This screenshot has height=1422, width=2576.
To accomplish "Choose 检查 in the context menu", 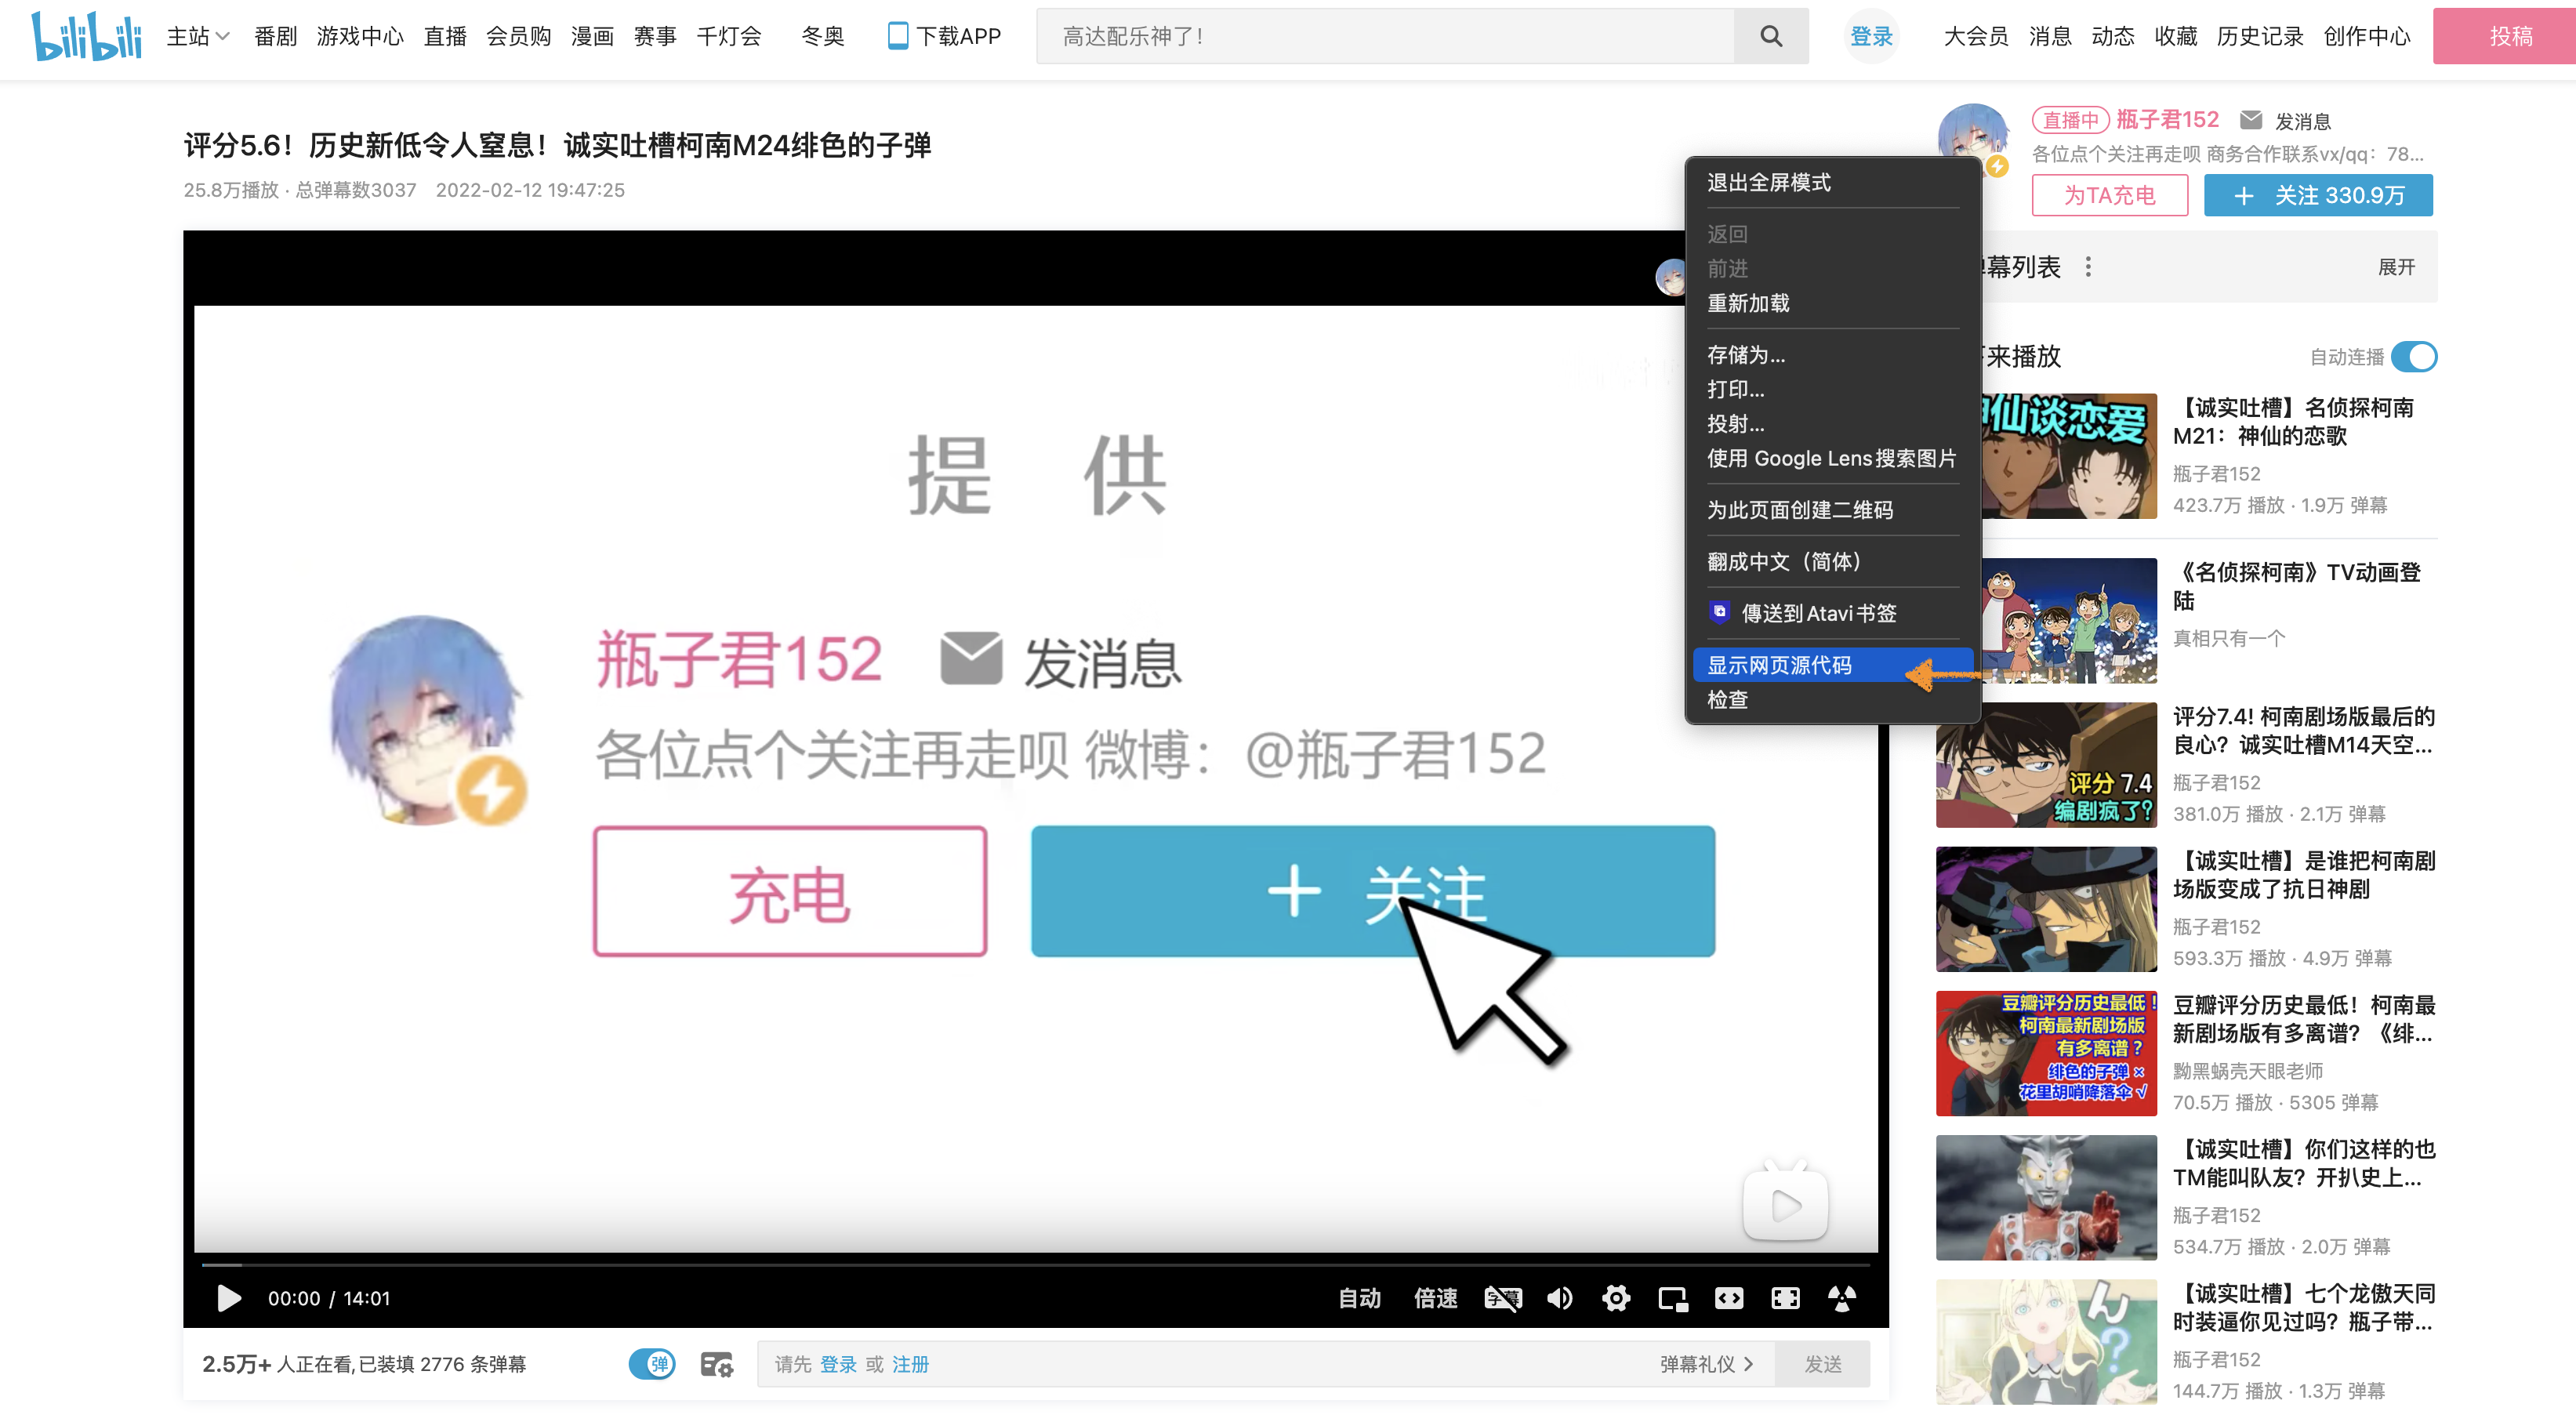I will coord(1728,700).
